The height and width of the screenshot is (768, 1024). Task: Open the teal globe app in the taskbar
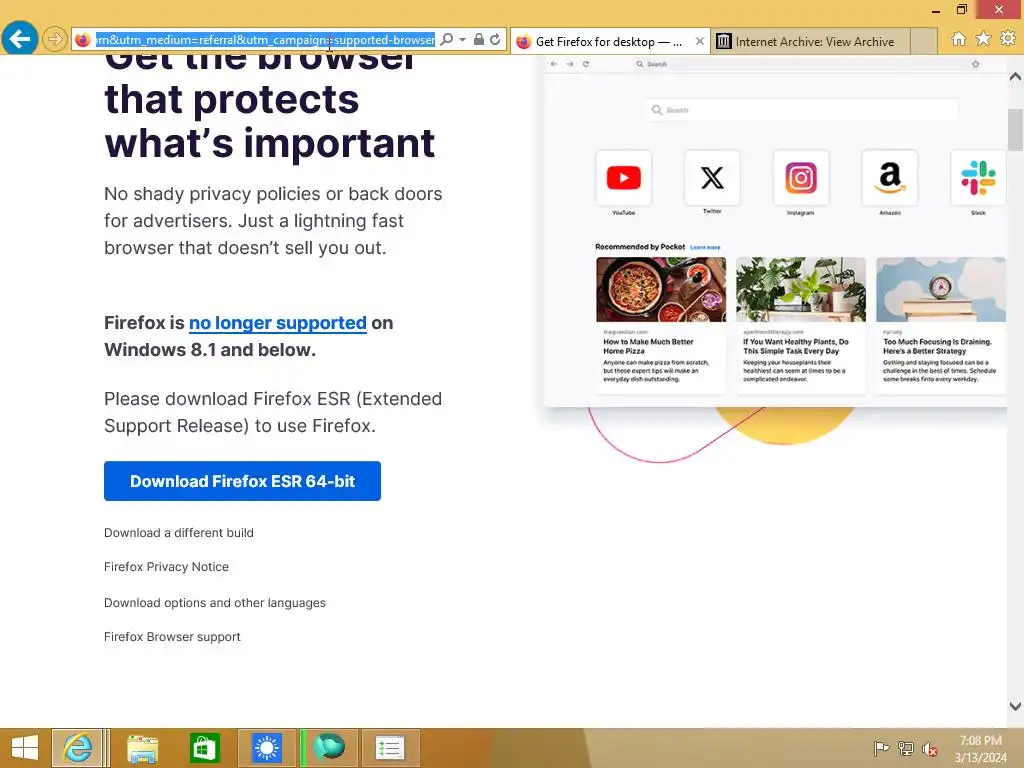click(328, 748)
